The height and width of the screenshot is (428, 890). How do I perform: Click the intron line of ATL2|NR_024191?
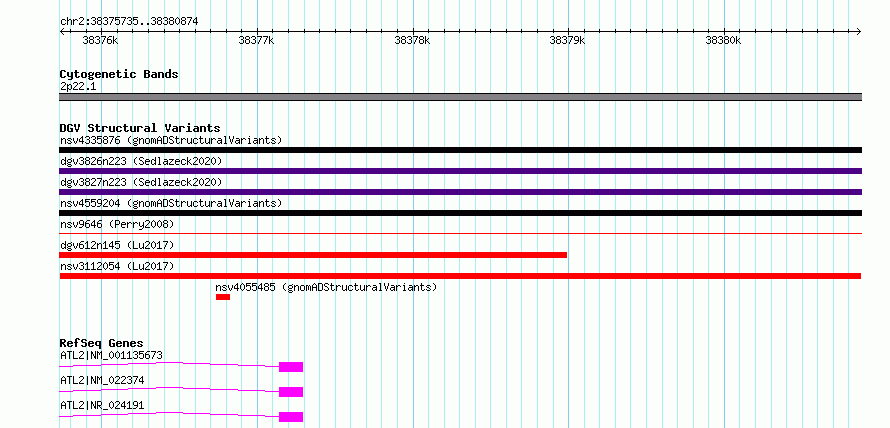pos(169,414)
